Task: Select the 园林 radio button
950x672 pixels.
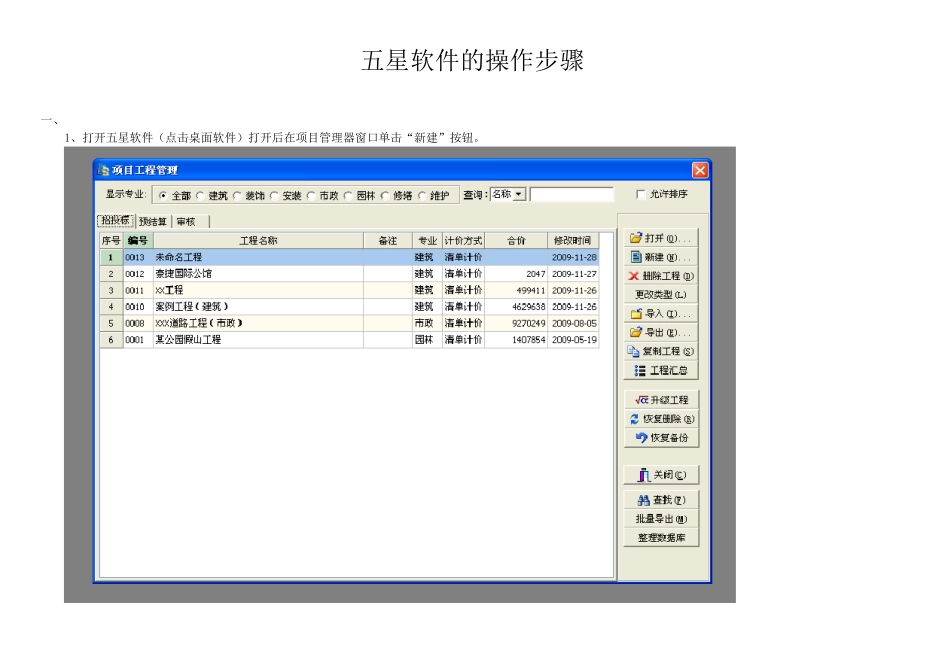Action: [348, 195]
